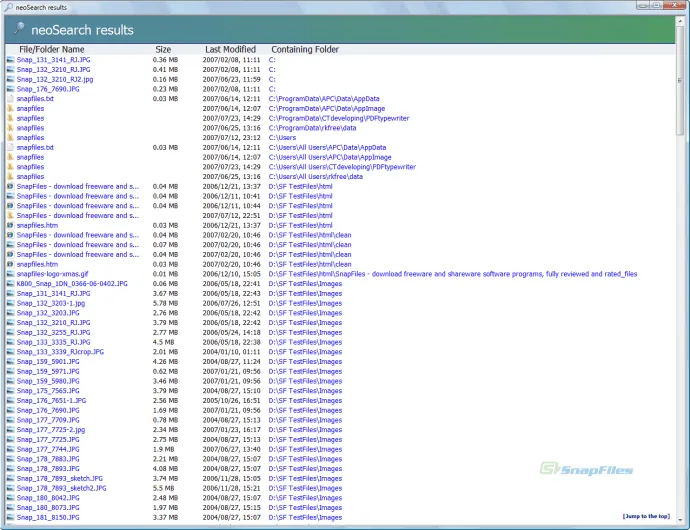
Task: Open the SnapFiles download freeware link dated 2006/12/11, 10:44
Action: [77, 206]
